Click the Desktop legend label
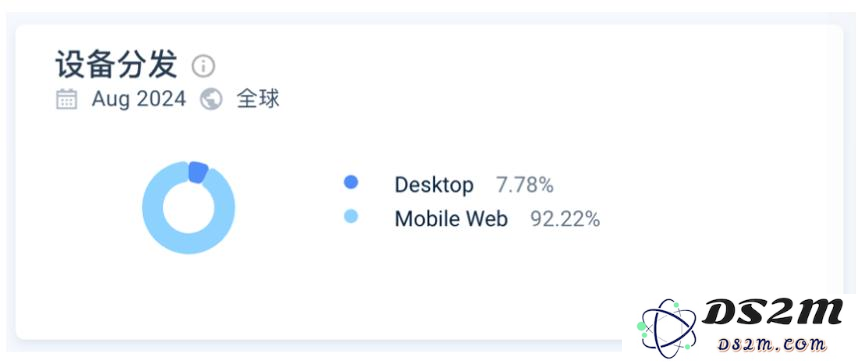This screenshot has height=362, width=860. [434, 185]
